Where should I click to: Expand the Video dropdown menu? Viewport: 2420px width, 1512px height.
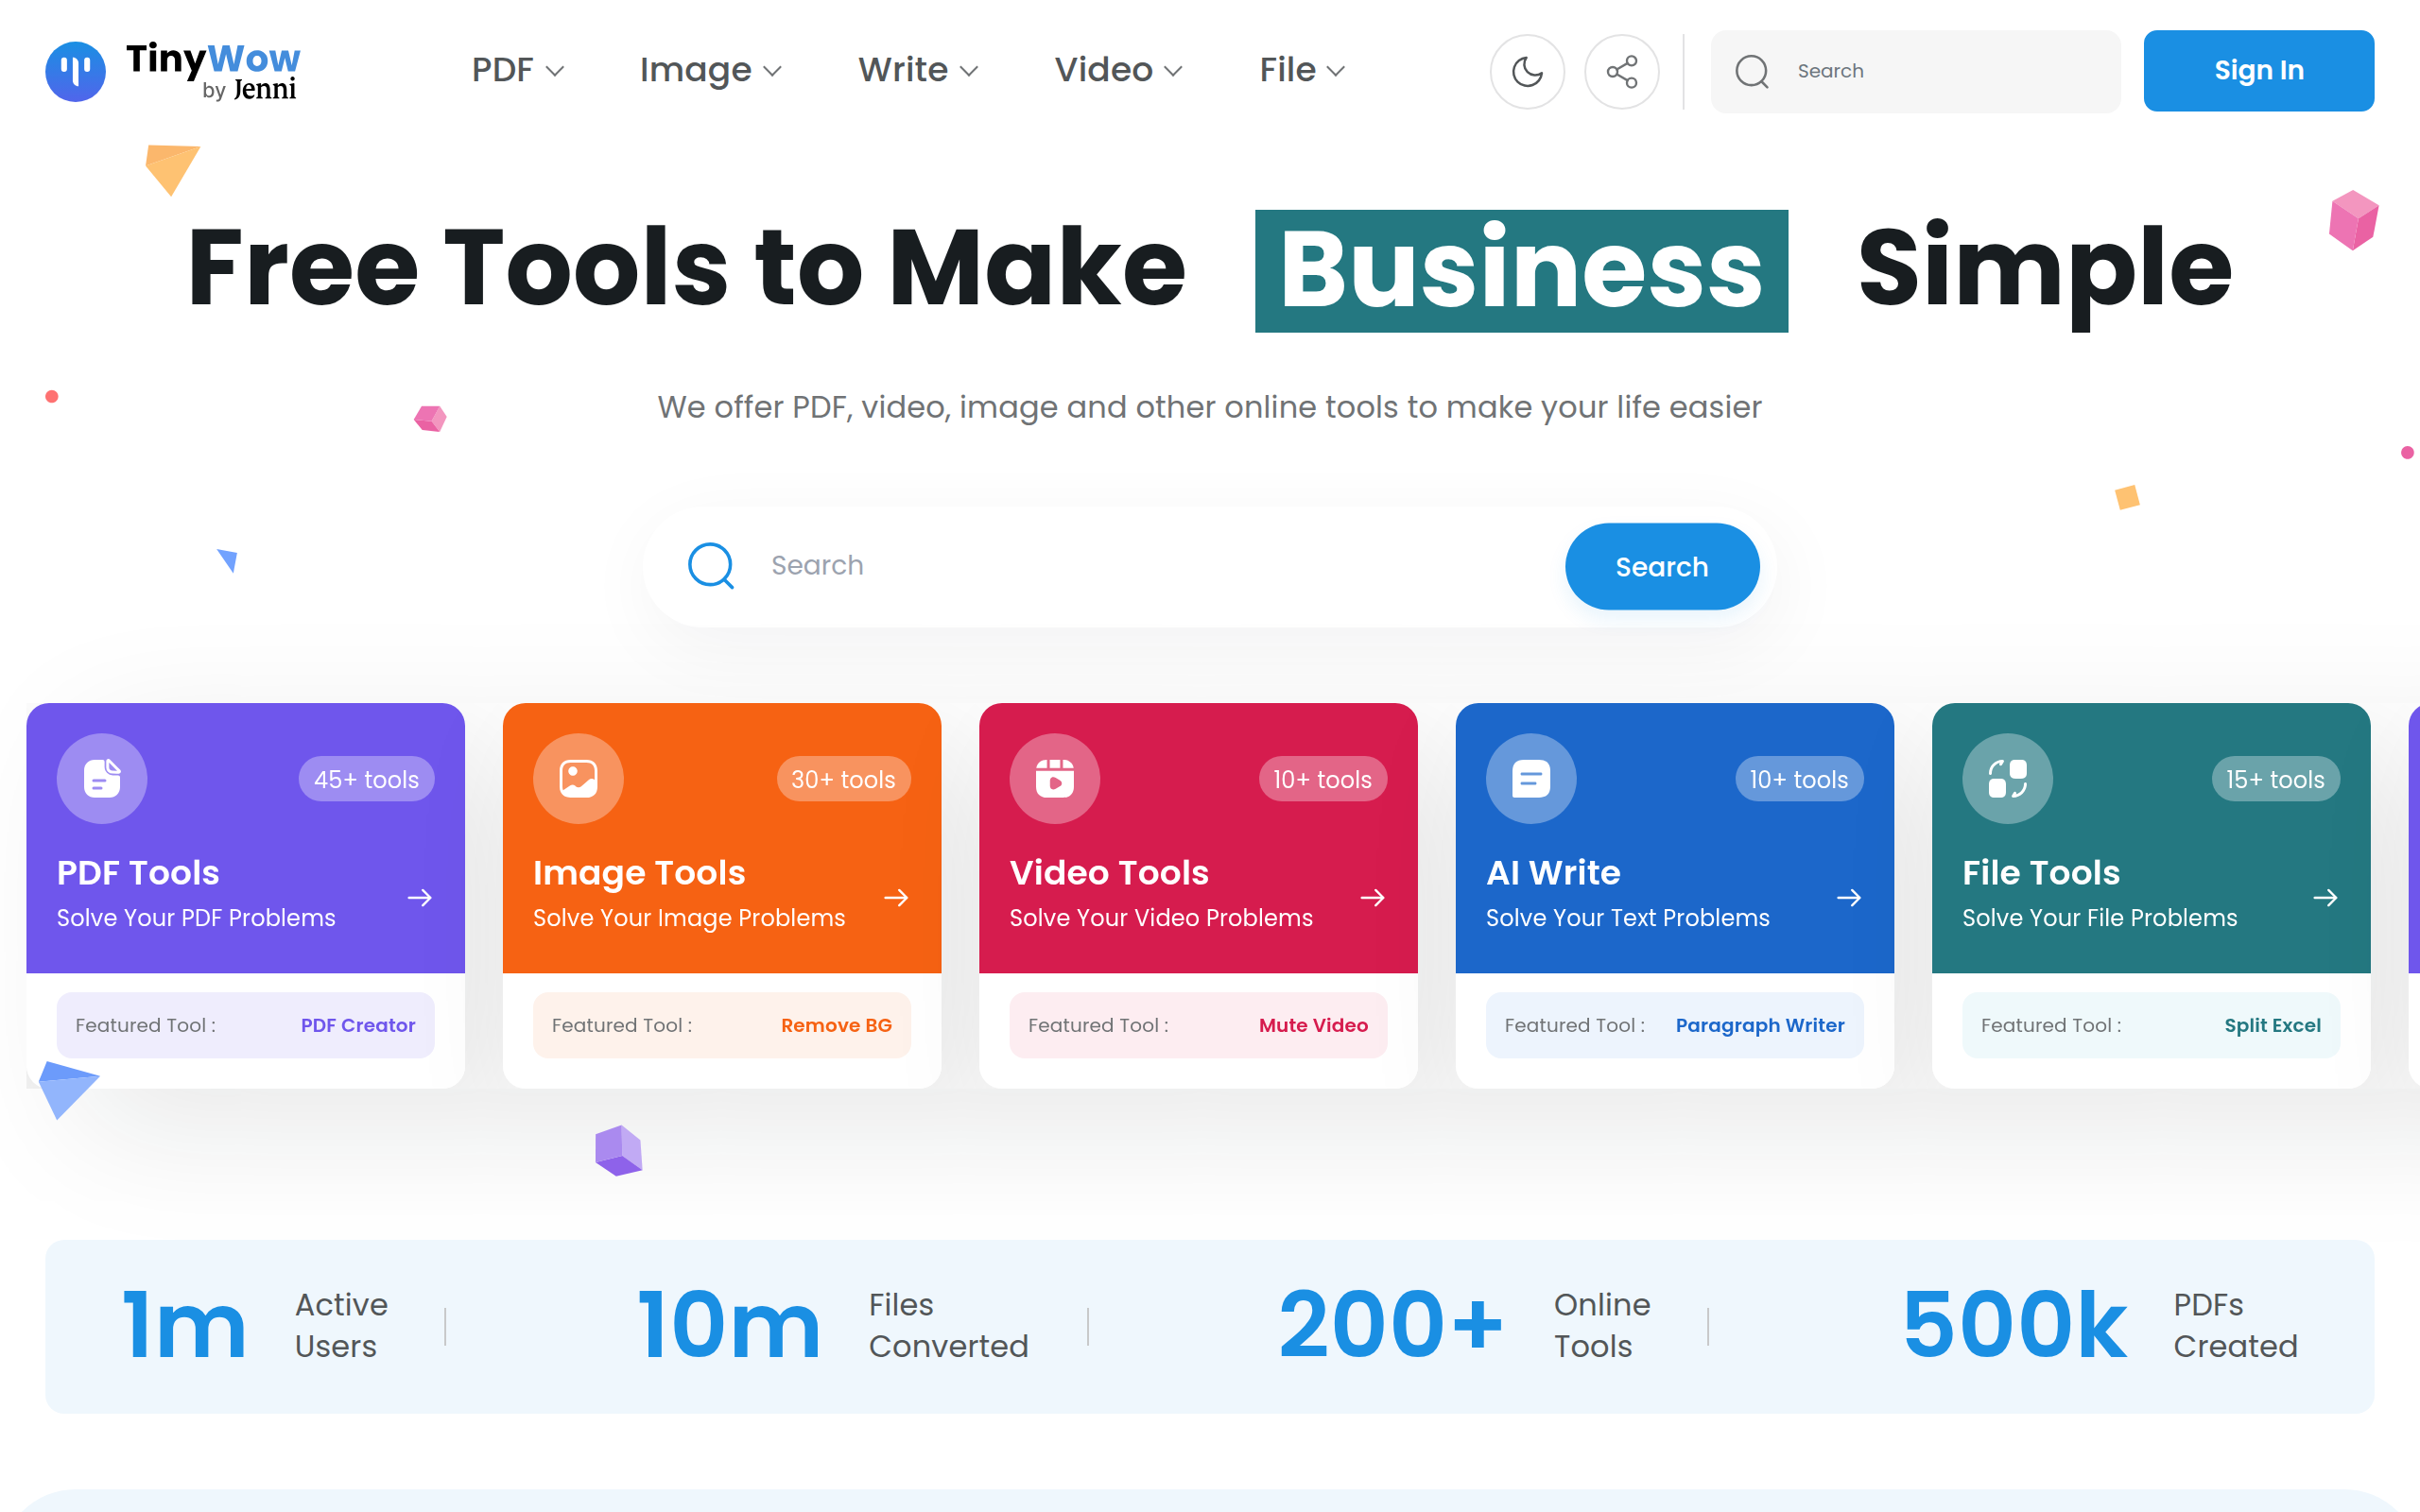pyautogui.click(x=1117, y=70)
